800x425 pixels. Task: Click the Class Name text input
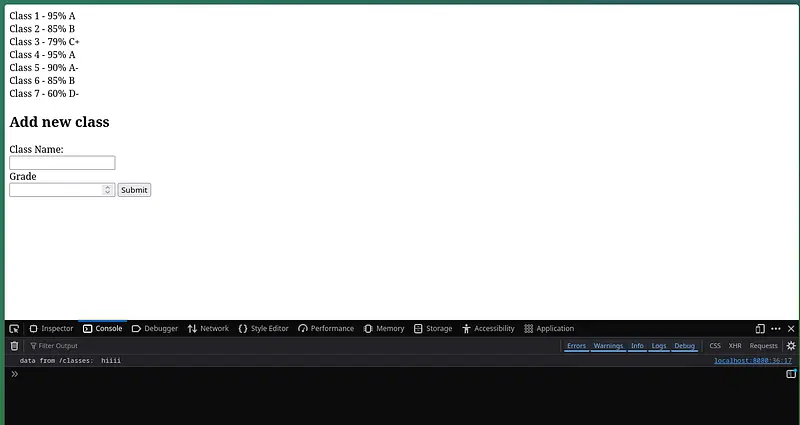[x=62, y=163]
